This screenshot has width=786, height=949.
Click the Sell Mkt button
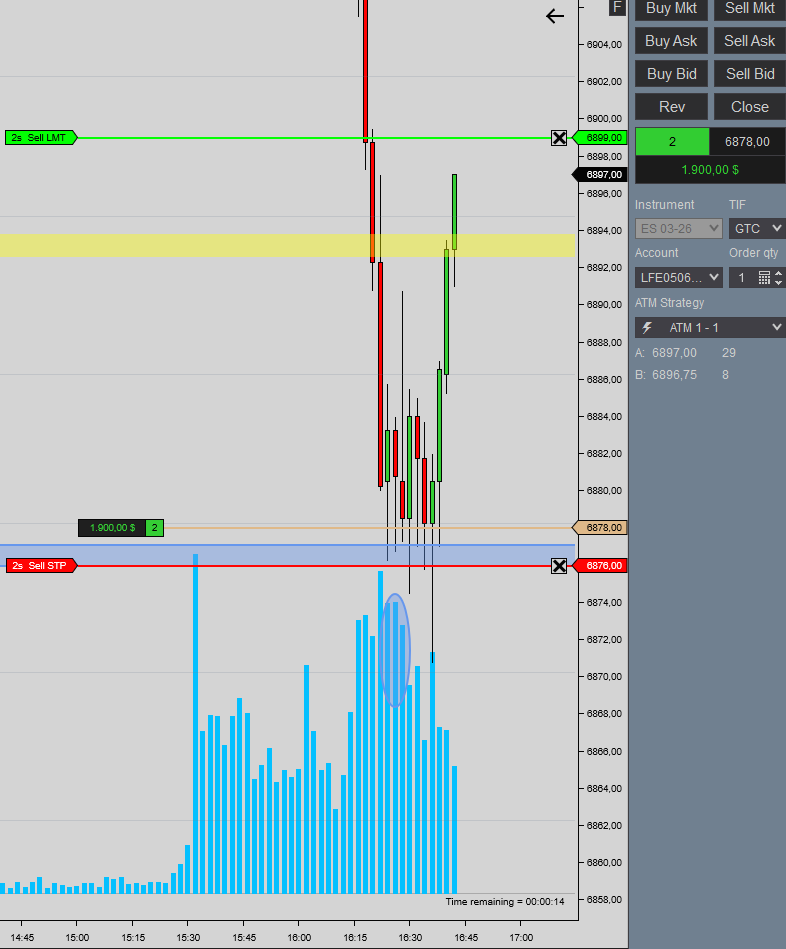tap(750, 8)
